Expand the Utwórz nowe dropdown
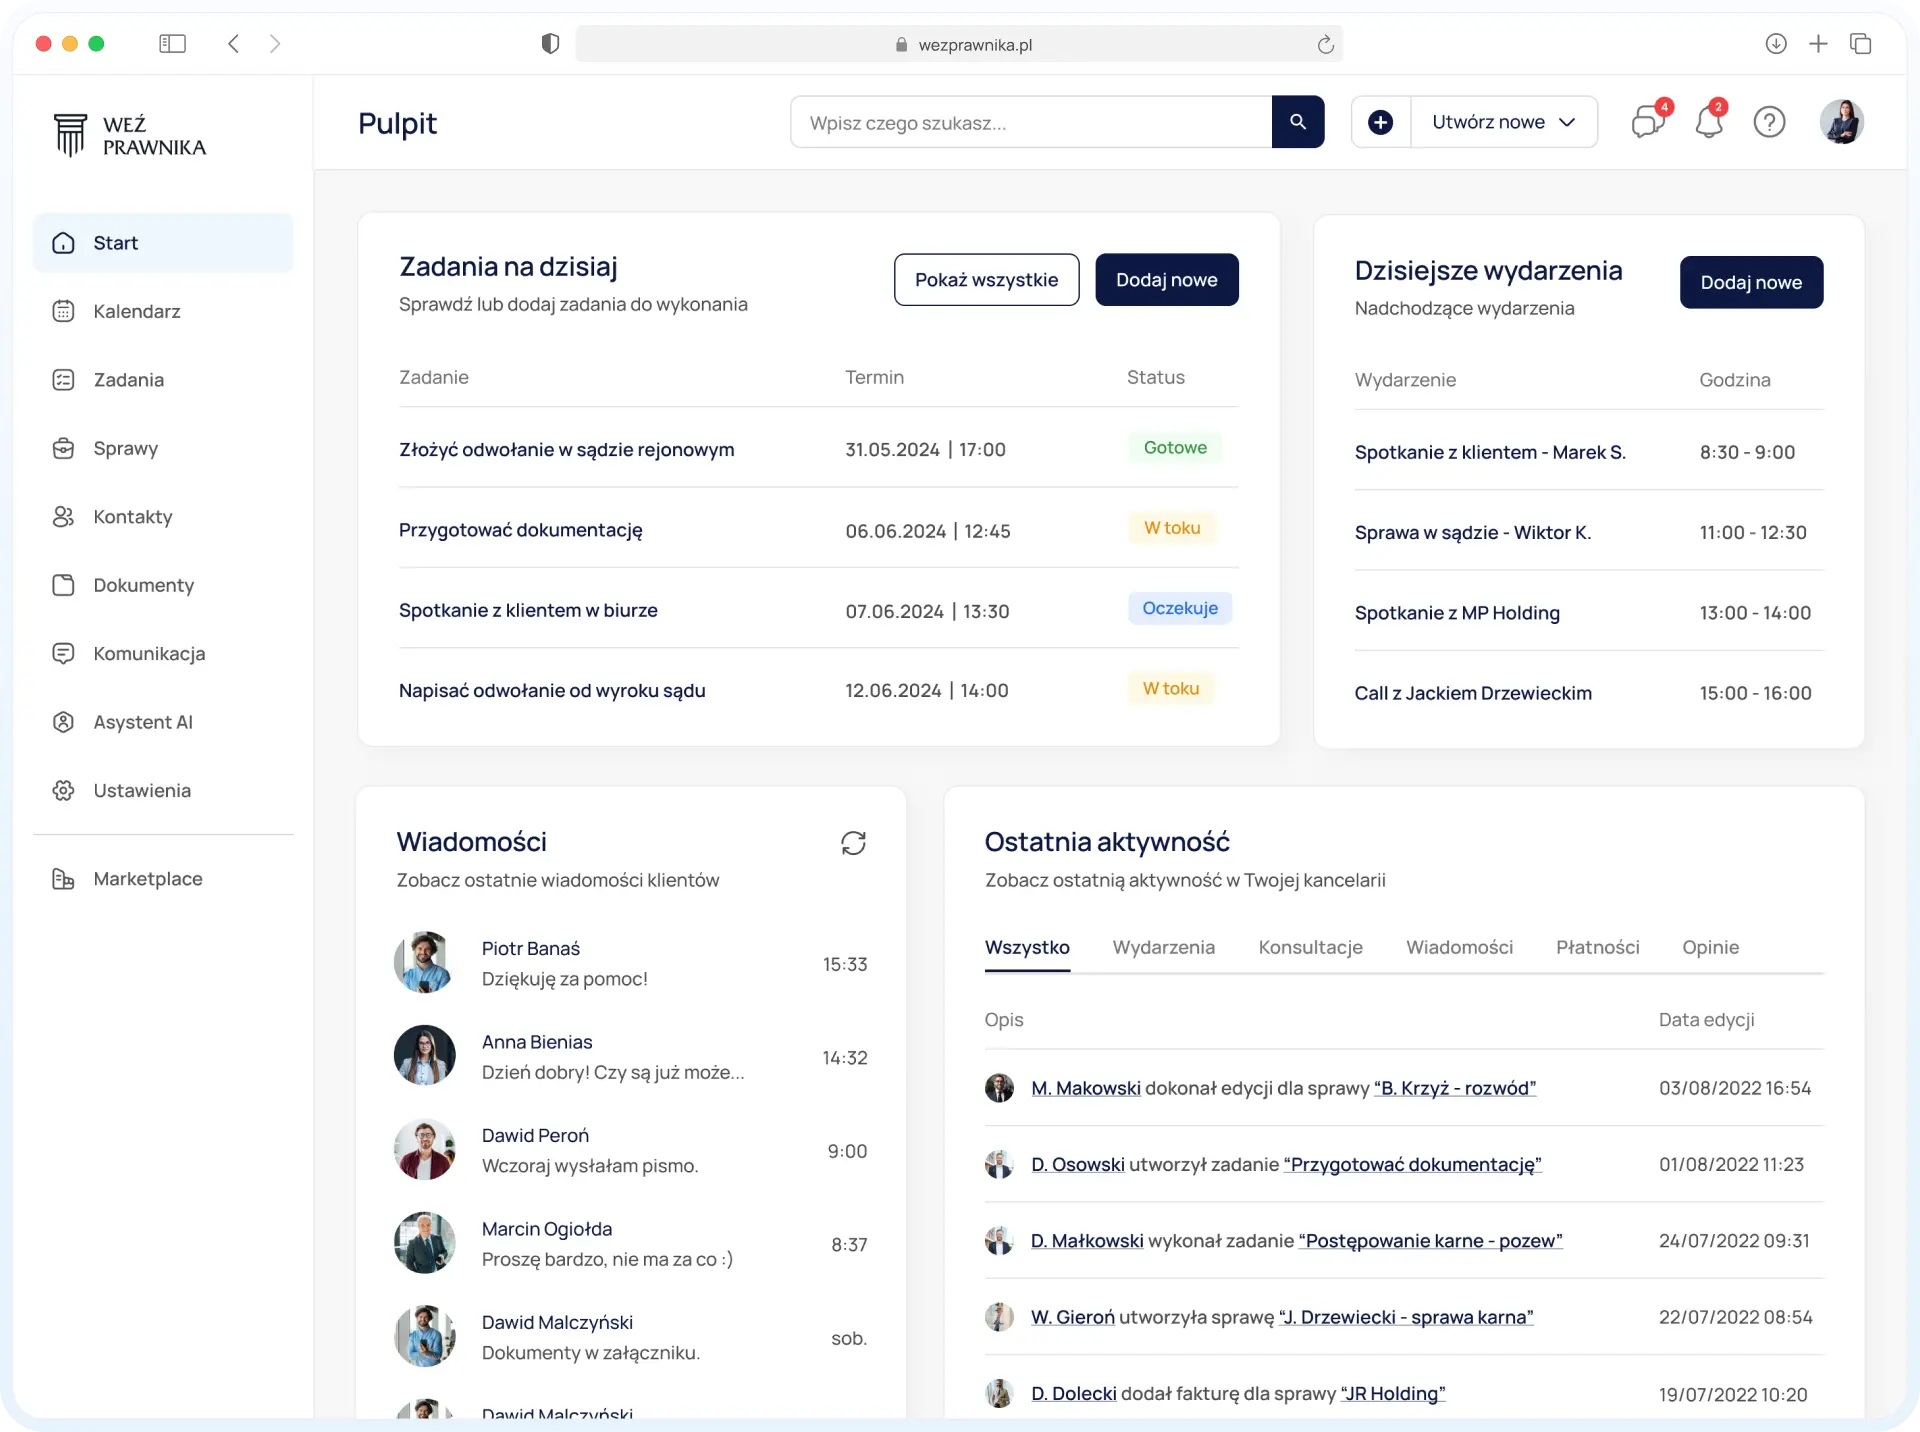Image resolution: width=1920 pixels, height=1432 pixels. coord(1503,122)
